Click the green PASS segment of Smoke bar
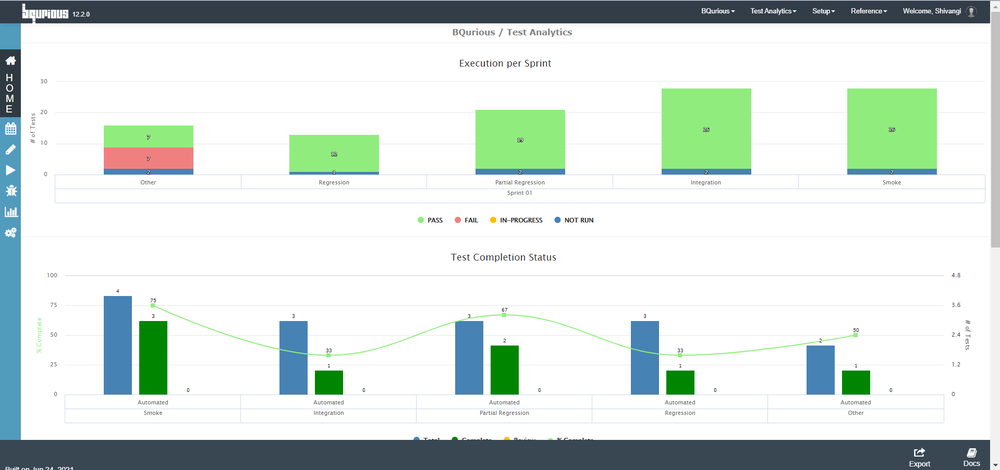1000x470 pixels. [x=892, y=128]
